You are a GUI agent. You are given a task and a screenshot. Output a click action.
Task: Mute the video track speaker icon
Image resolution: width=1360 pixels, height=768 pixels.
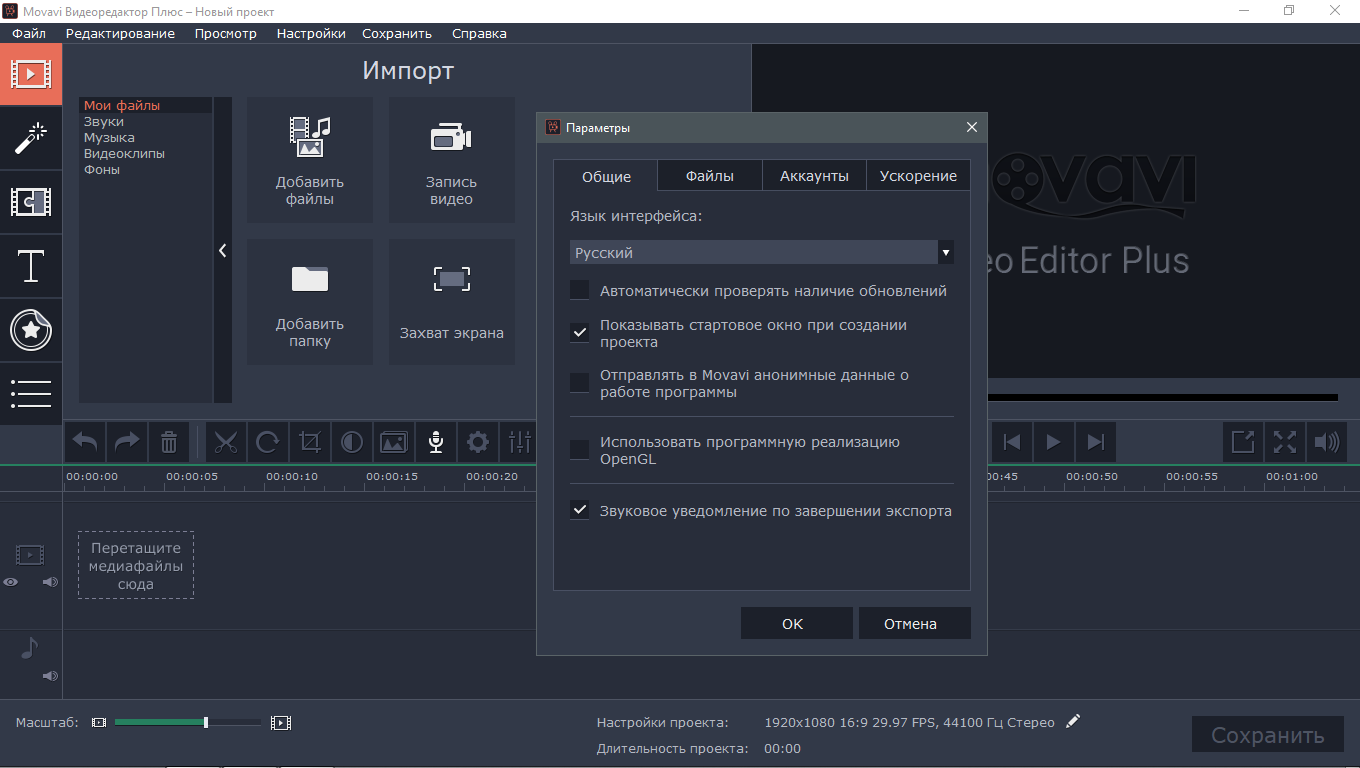pos(50,581)
